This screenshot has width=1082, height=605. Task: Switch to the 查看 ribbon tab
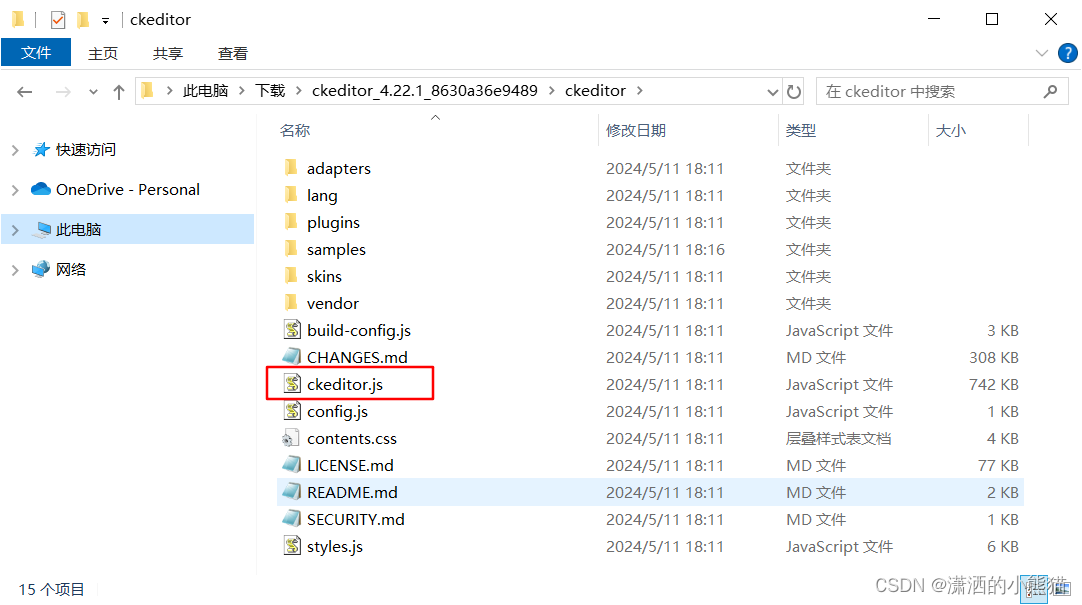click(x=233, y=54)
